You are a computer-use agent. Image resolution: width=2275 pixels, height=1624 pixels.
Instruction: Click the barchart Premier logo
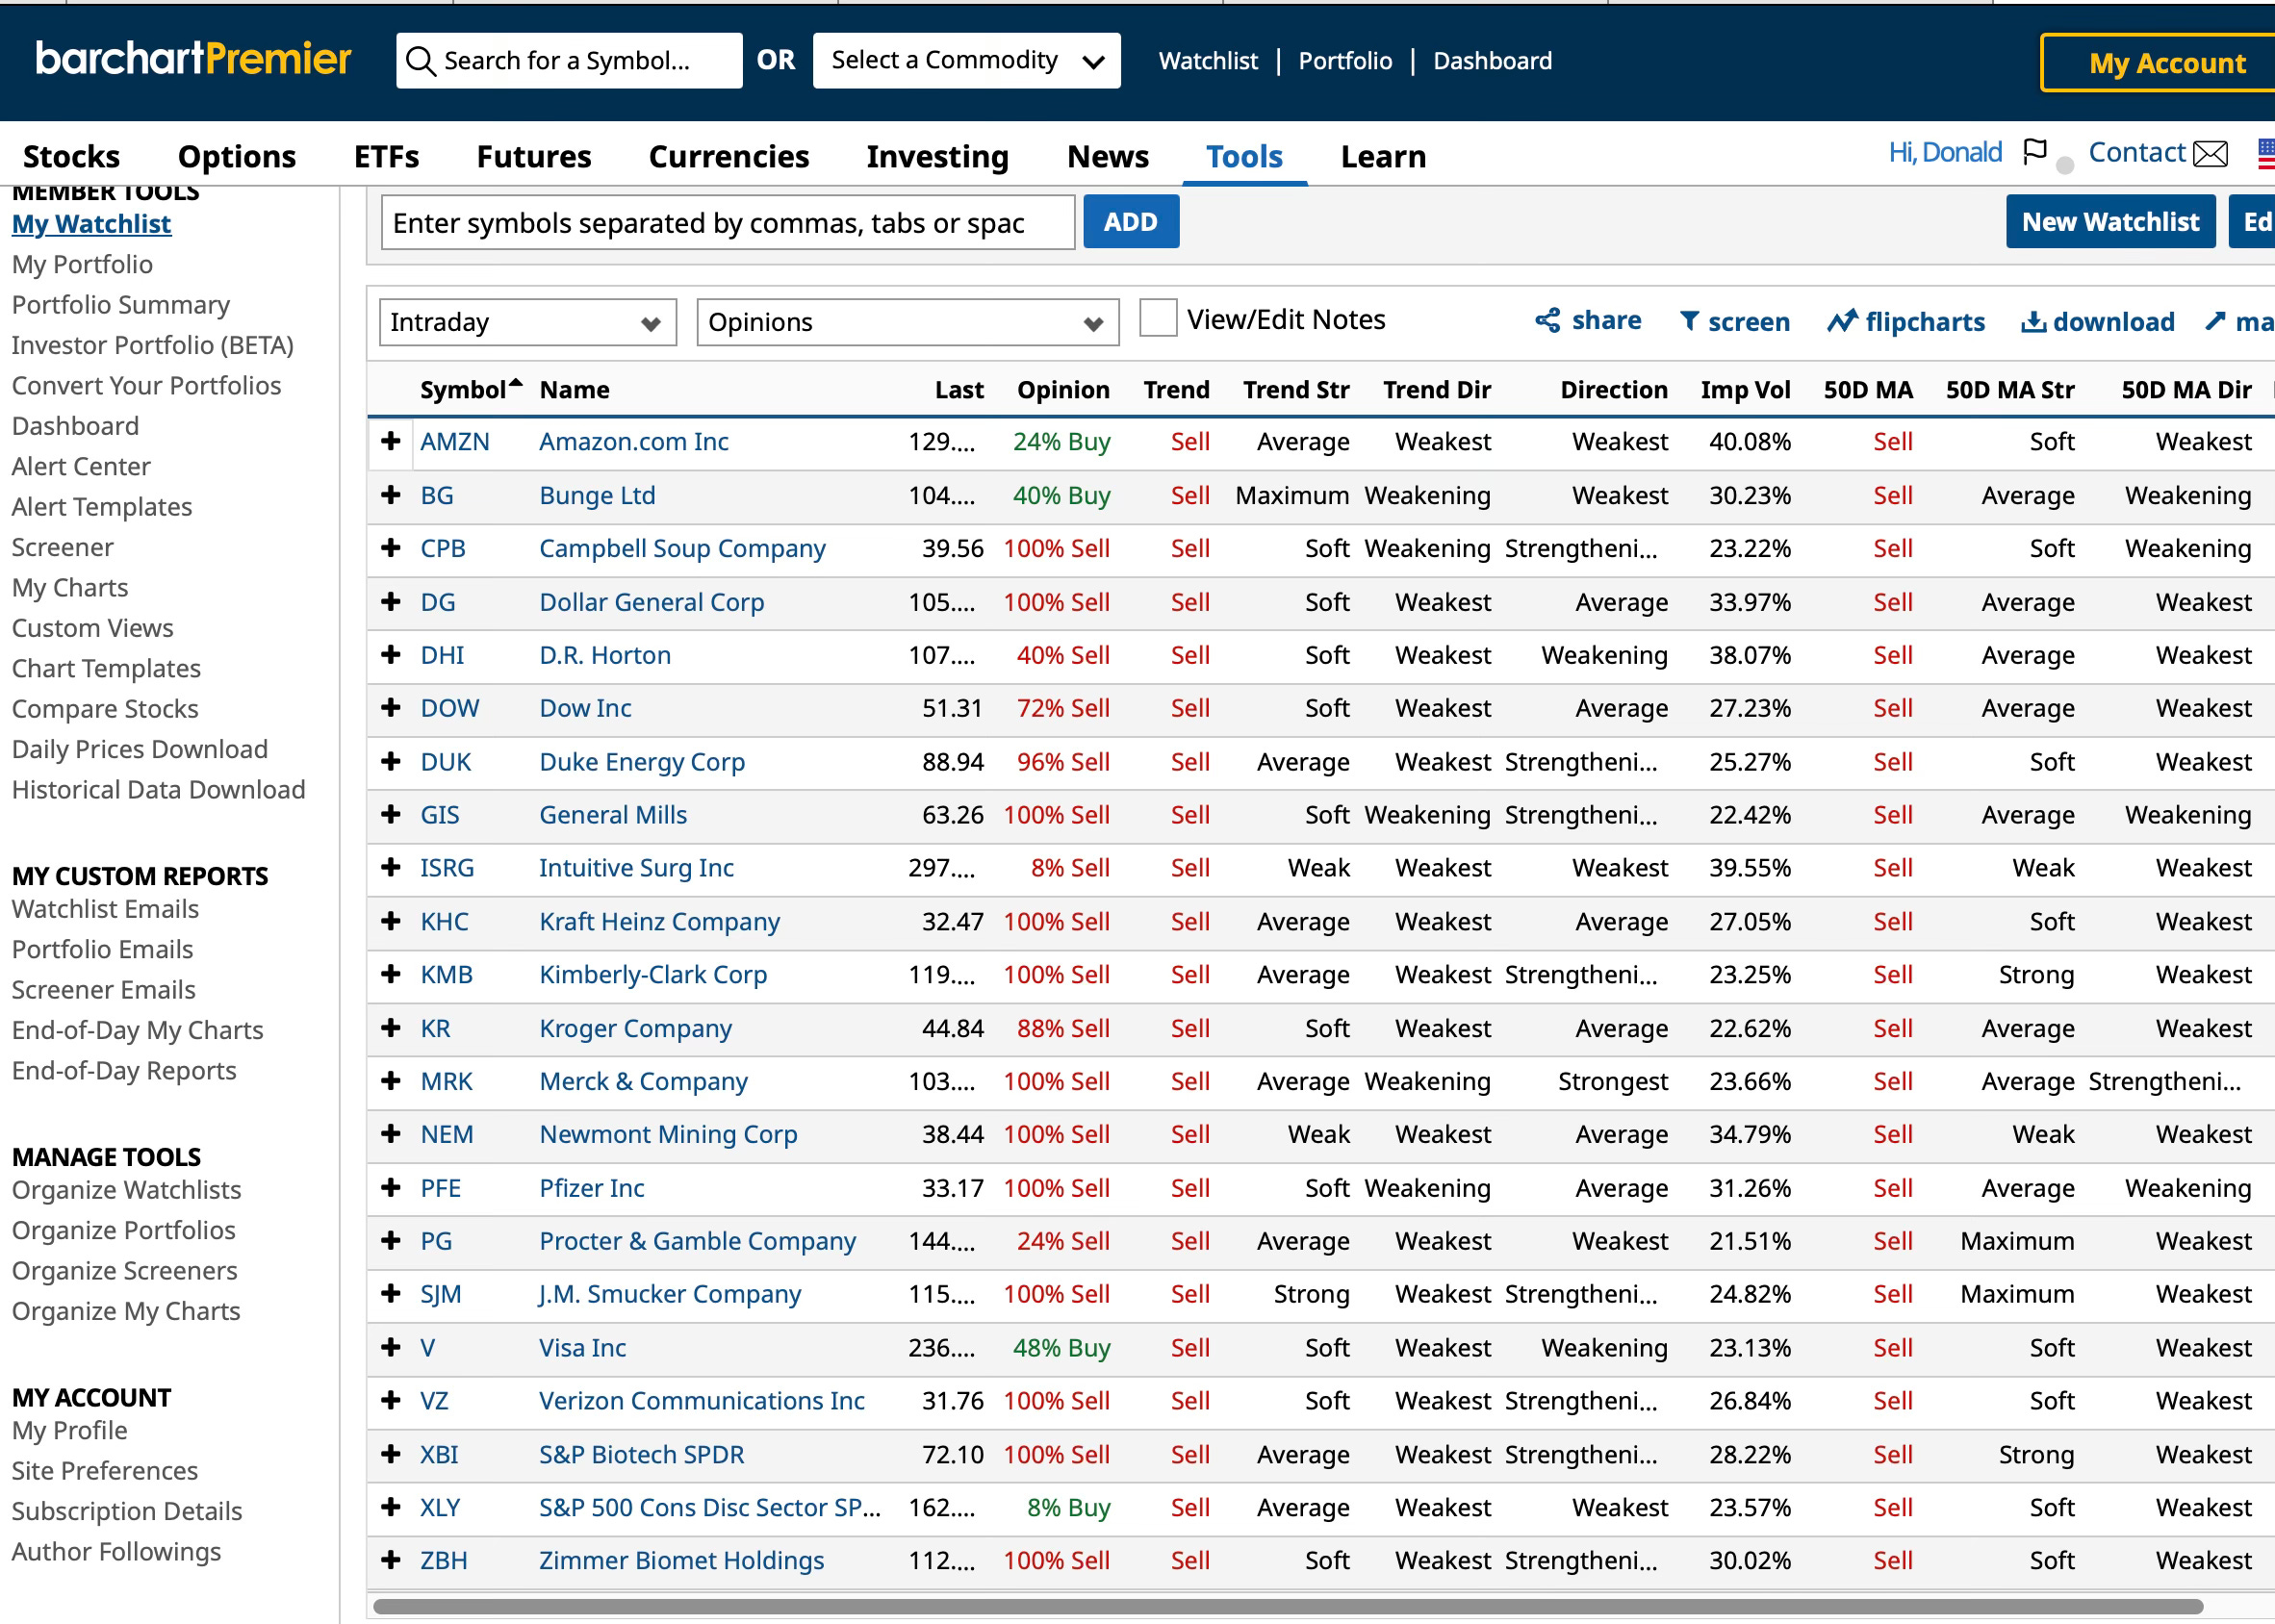click(193, 58)
